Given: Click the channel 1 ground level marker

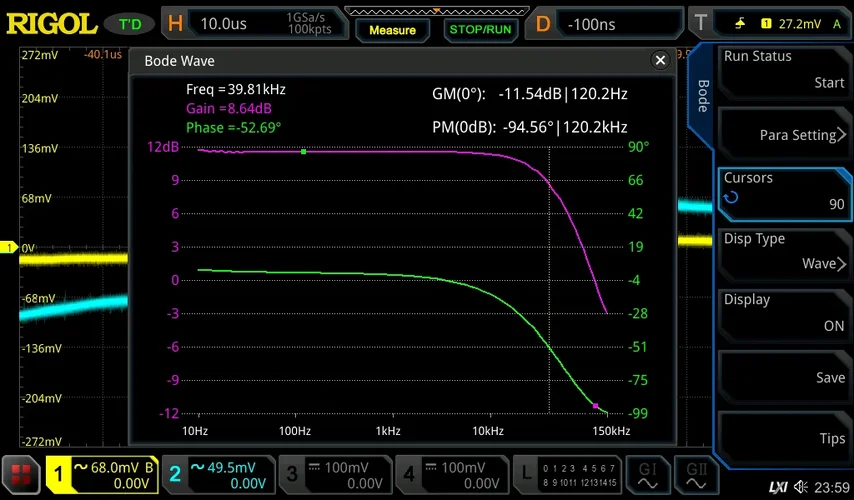Looking at the screenshot, I should pyautogui.click(x=9, y=248).
